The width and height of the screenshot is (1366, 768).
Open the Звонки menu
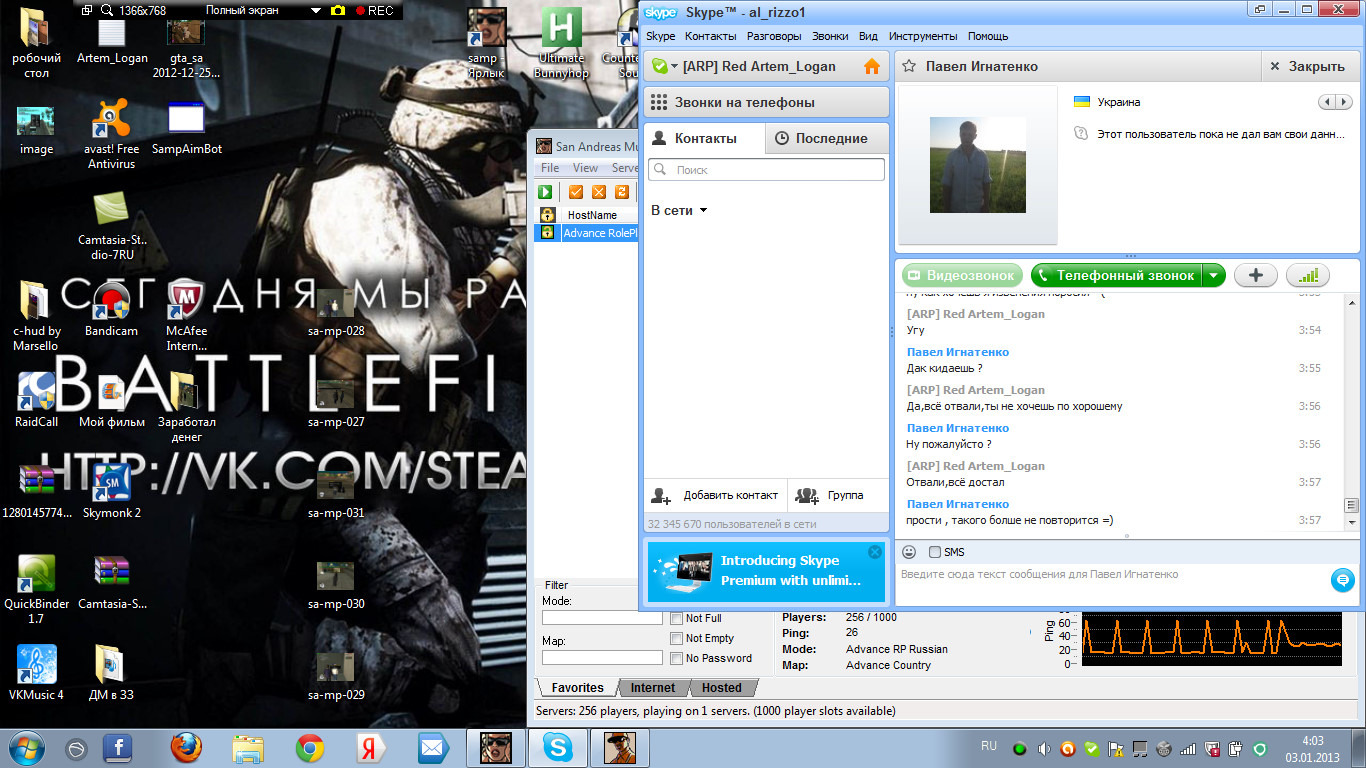point(830,36)
